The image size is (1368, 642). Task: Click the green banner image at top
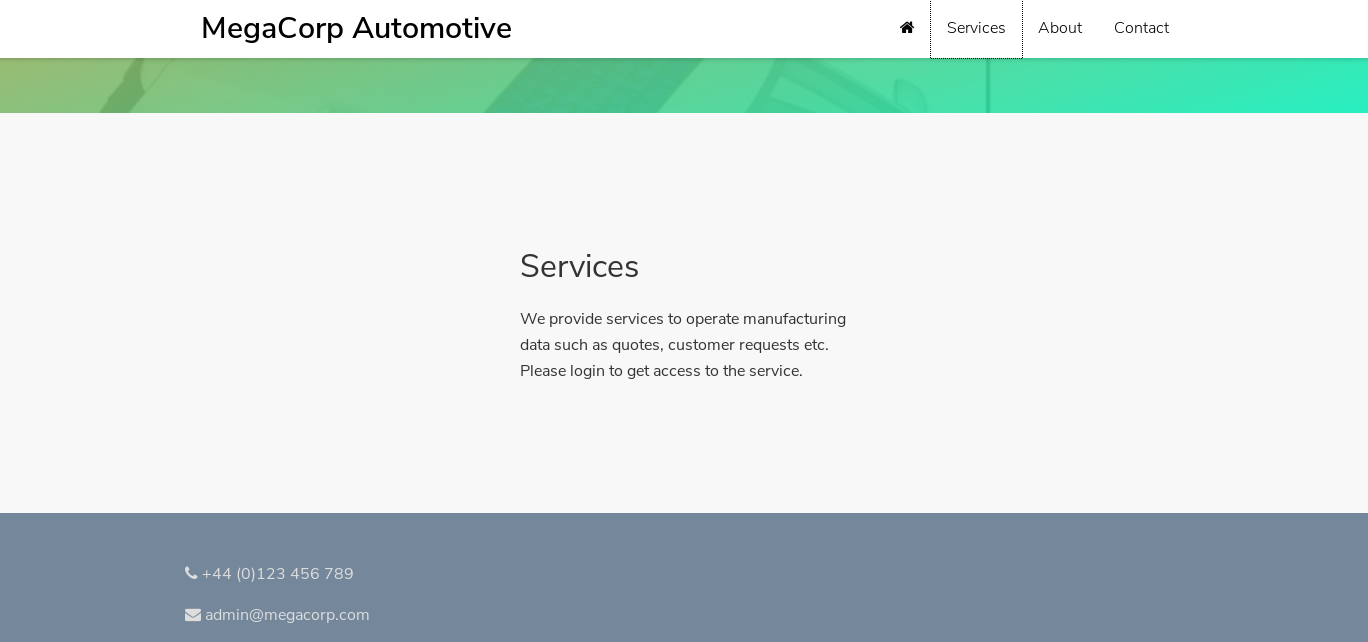(x=684, y=86)
